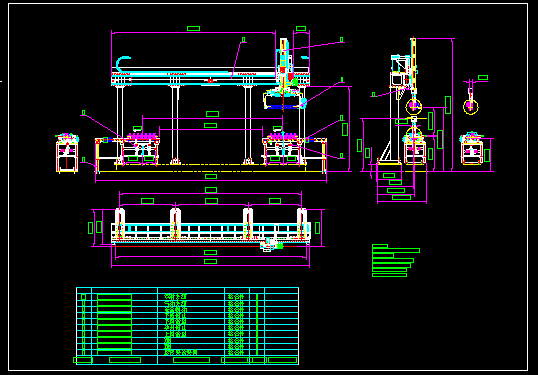Select the carriage block on the plan view rail
Screen dimensions: 538x375
pos(272,245)
